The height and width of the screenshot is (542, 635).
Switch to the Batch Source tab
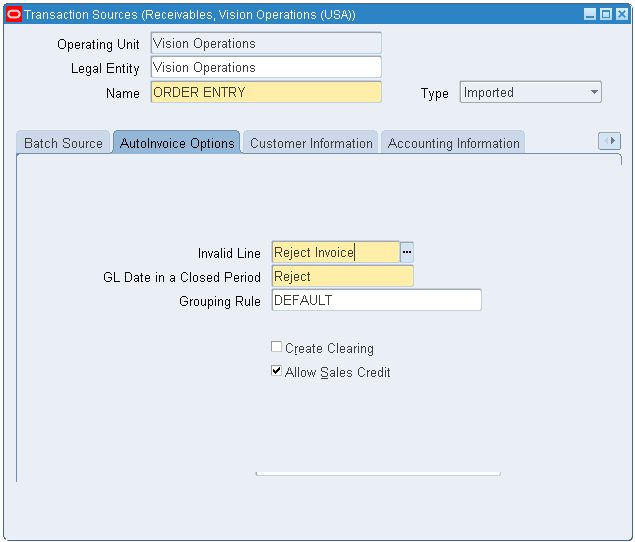tap(63, 143)
